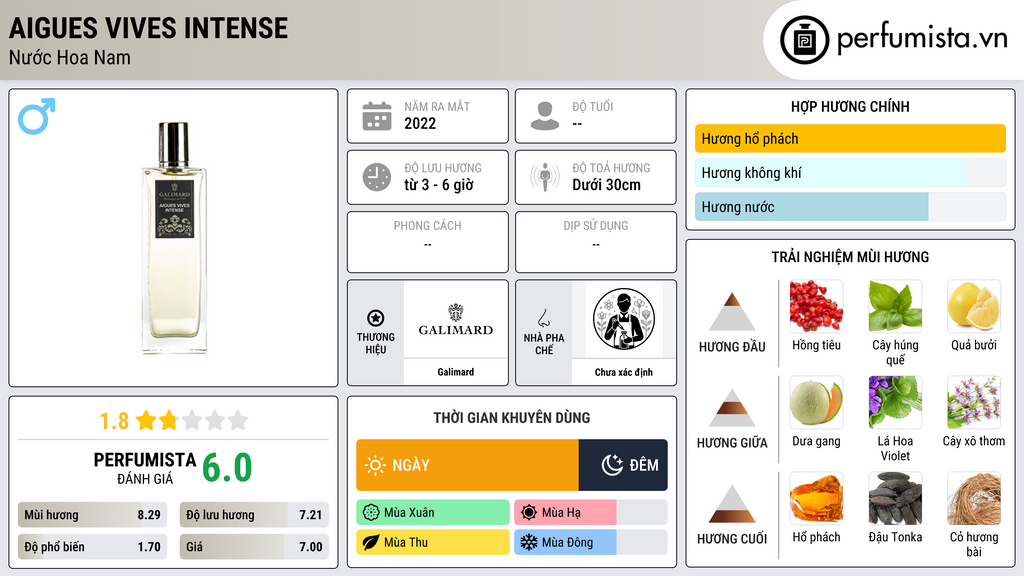
Task: Click the perfume bottle product image
Action: point(174,238)
